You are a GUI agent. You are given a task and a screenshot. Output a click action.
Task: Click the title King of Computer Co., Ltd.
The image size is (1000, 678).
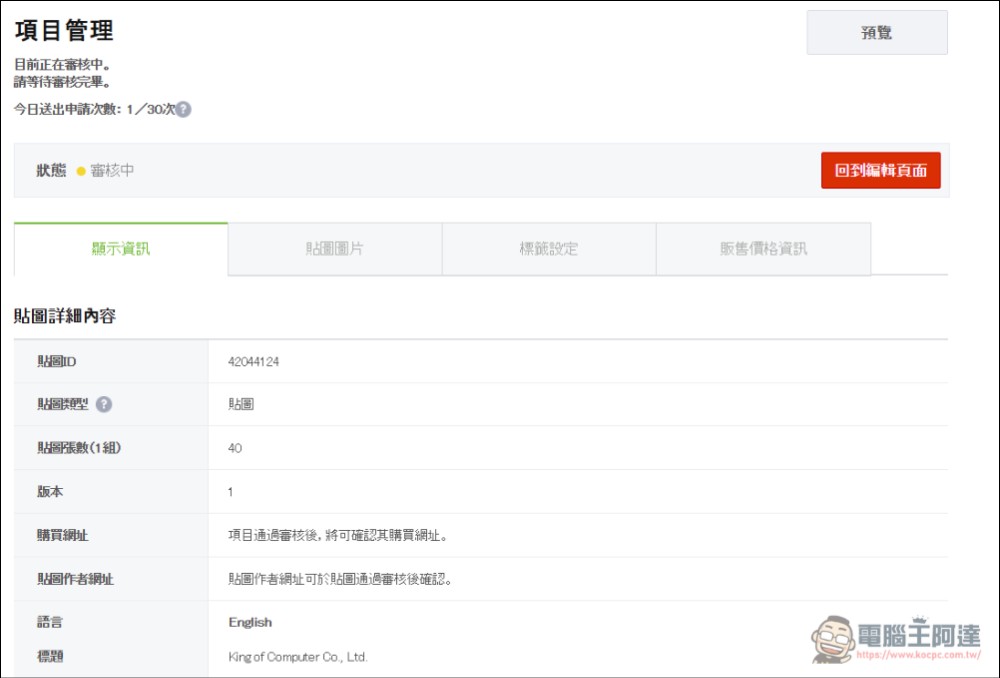click(297, 657)
